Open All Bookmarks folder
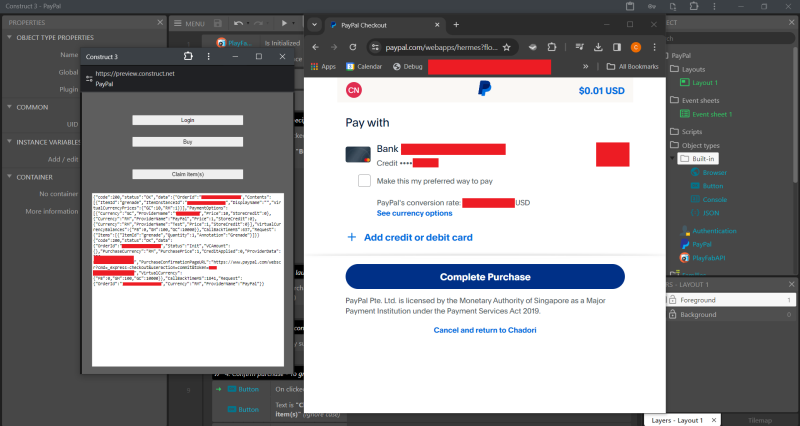This screenshot has width=800, height=426. pos(632,66)
